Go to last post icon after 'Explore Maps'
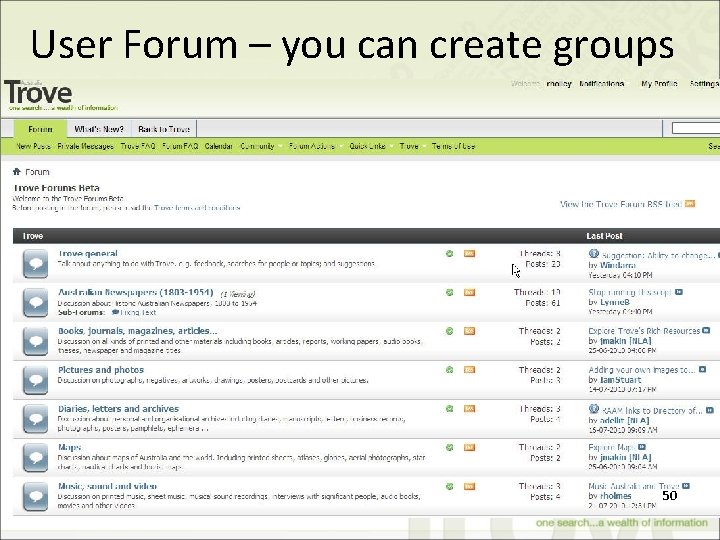The height and width of the screenshot is (540, 720). coord(642,447)
